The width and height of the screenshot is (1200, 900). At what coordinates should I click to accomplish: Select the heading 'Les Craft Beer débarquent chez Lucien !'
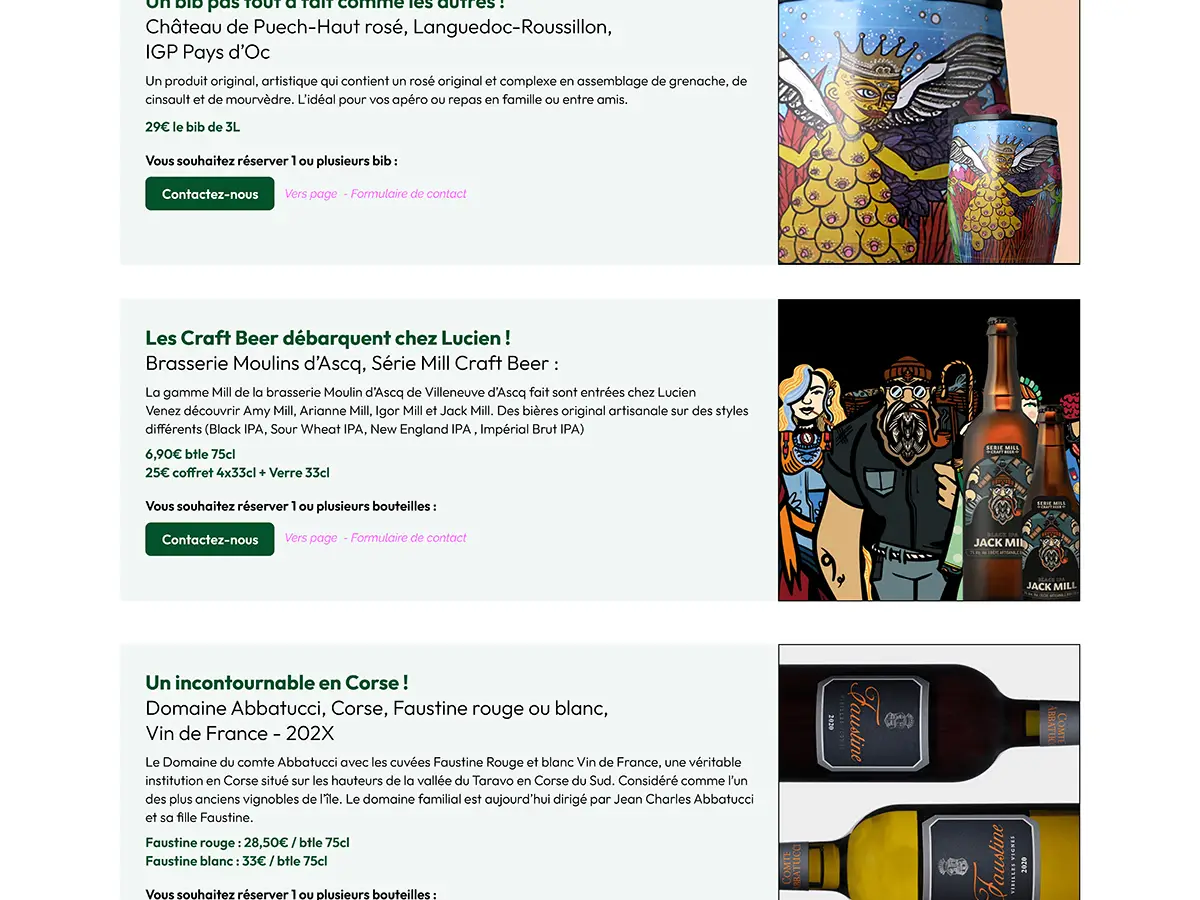click(328, 338)
